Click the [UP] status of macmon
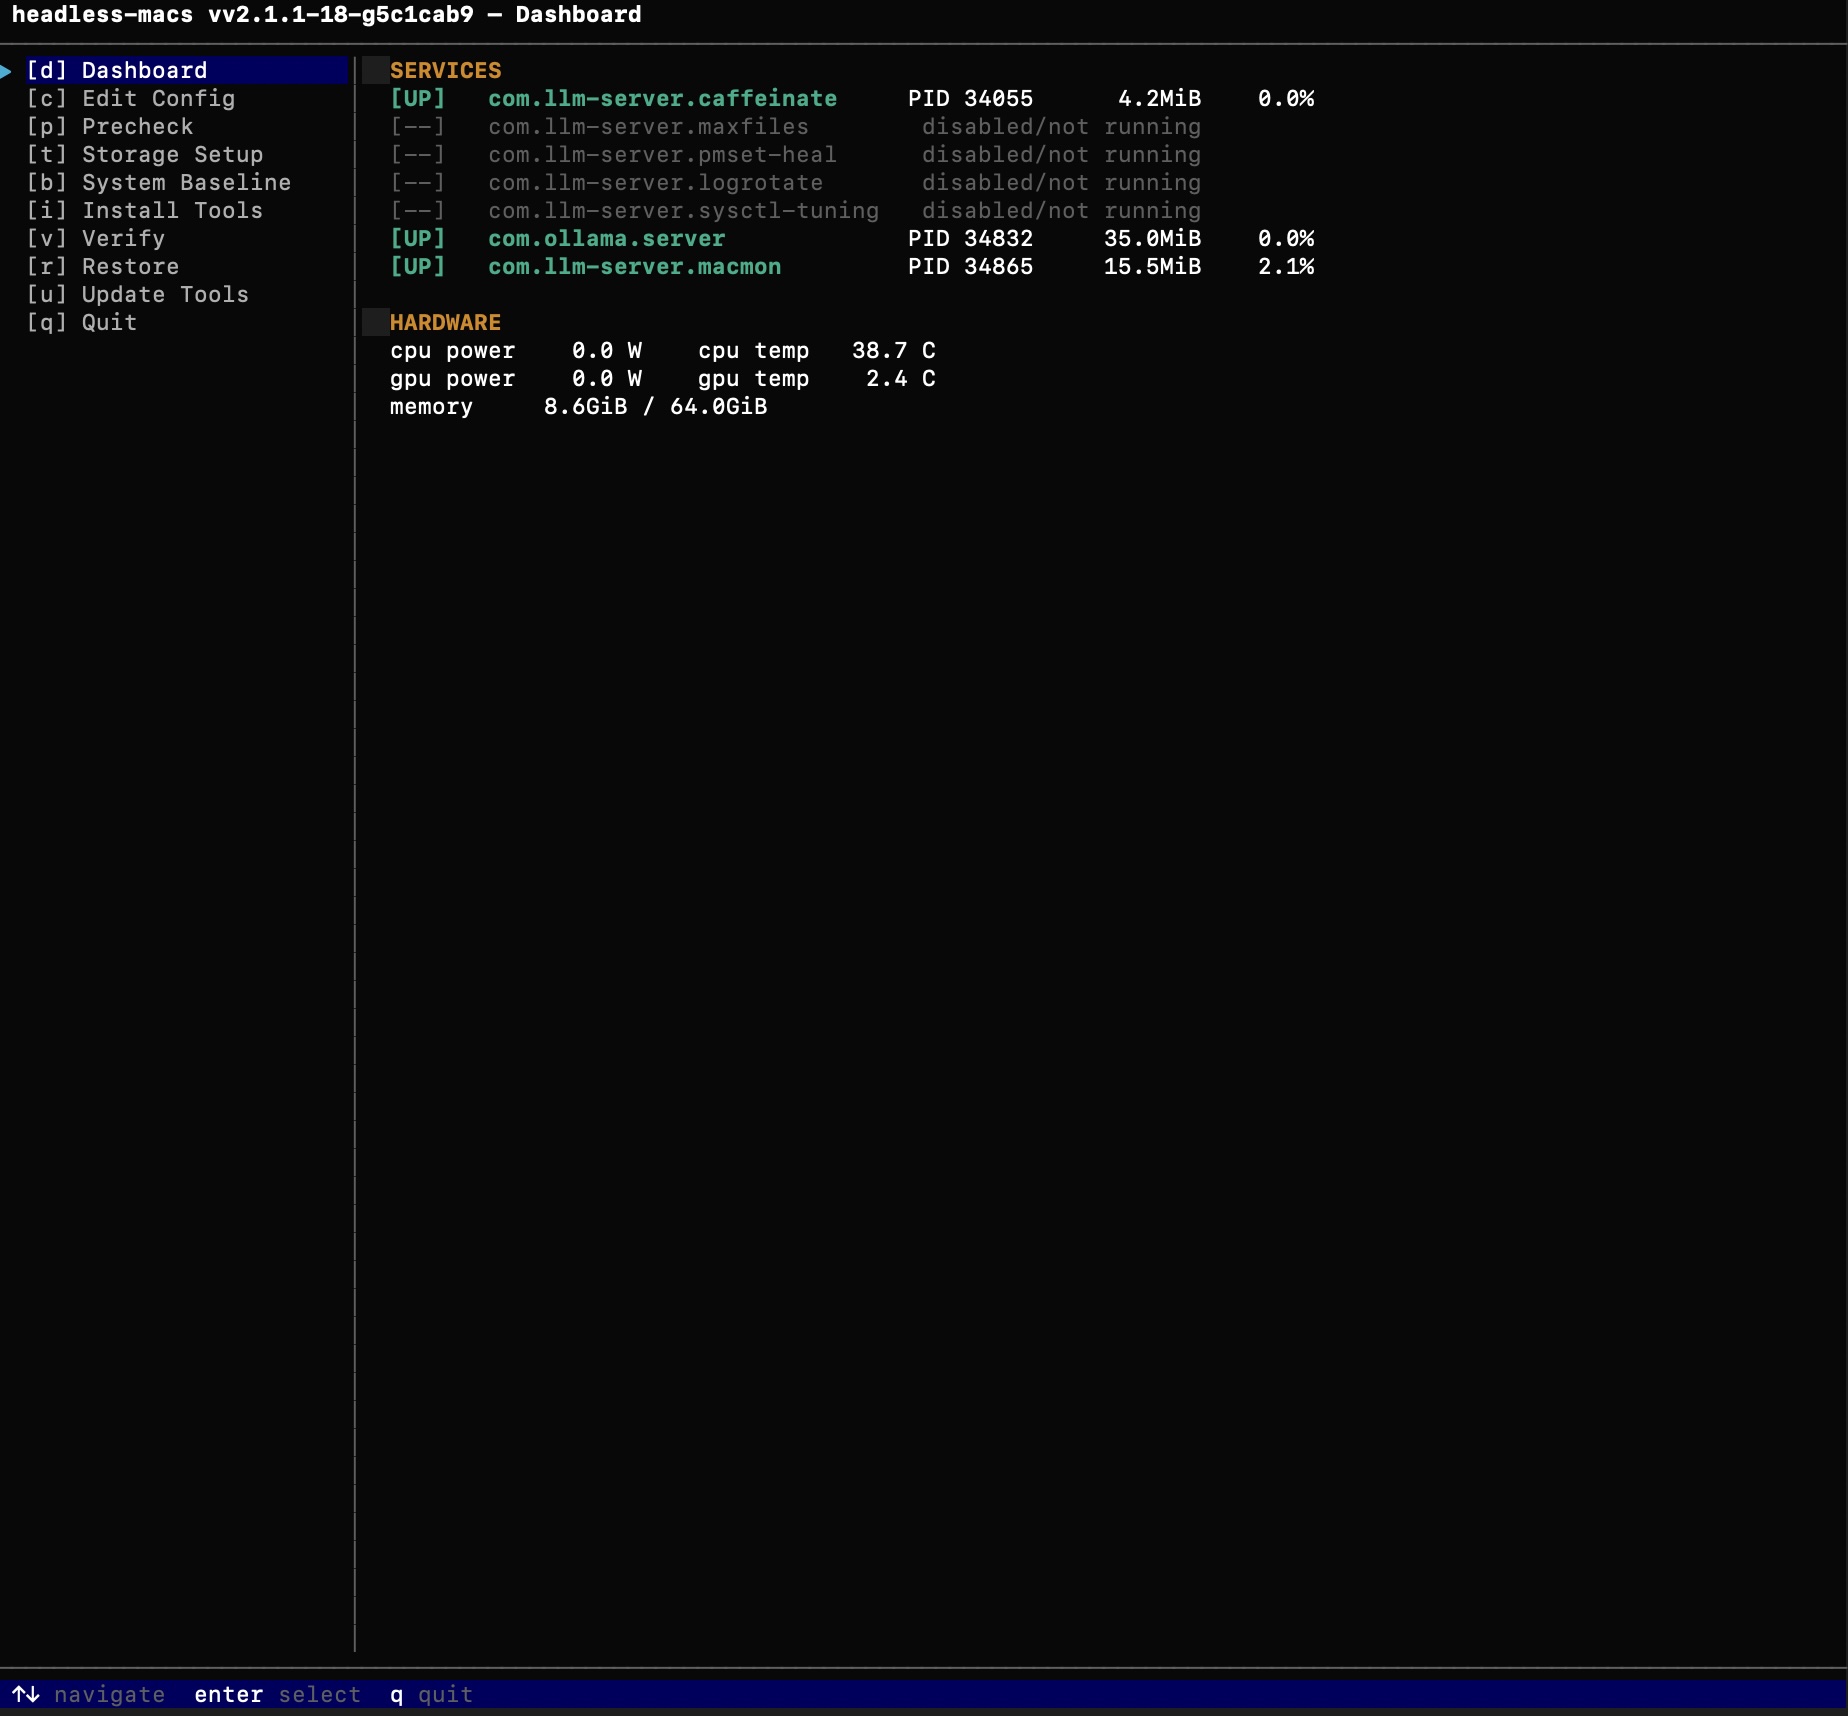Viewport: 1848px width, 1716px height. point(418,266)
